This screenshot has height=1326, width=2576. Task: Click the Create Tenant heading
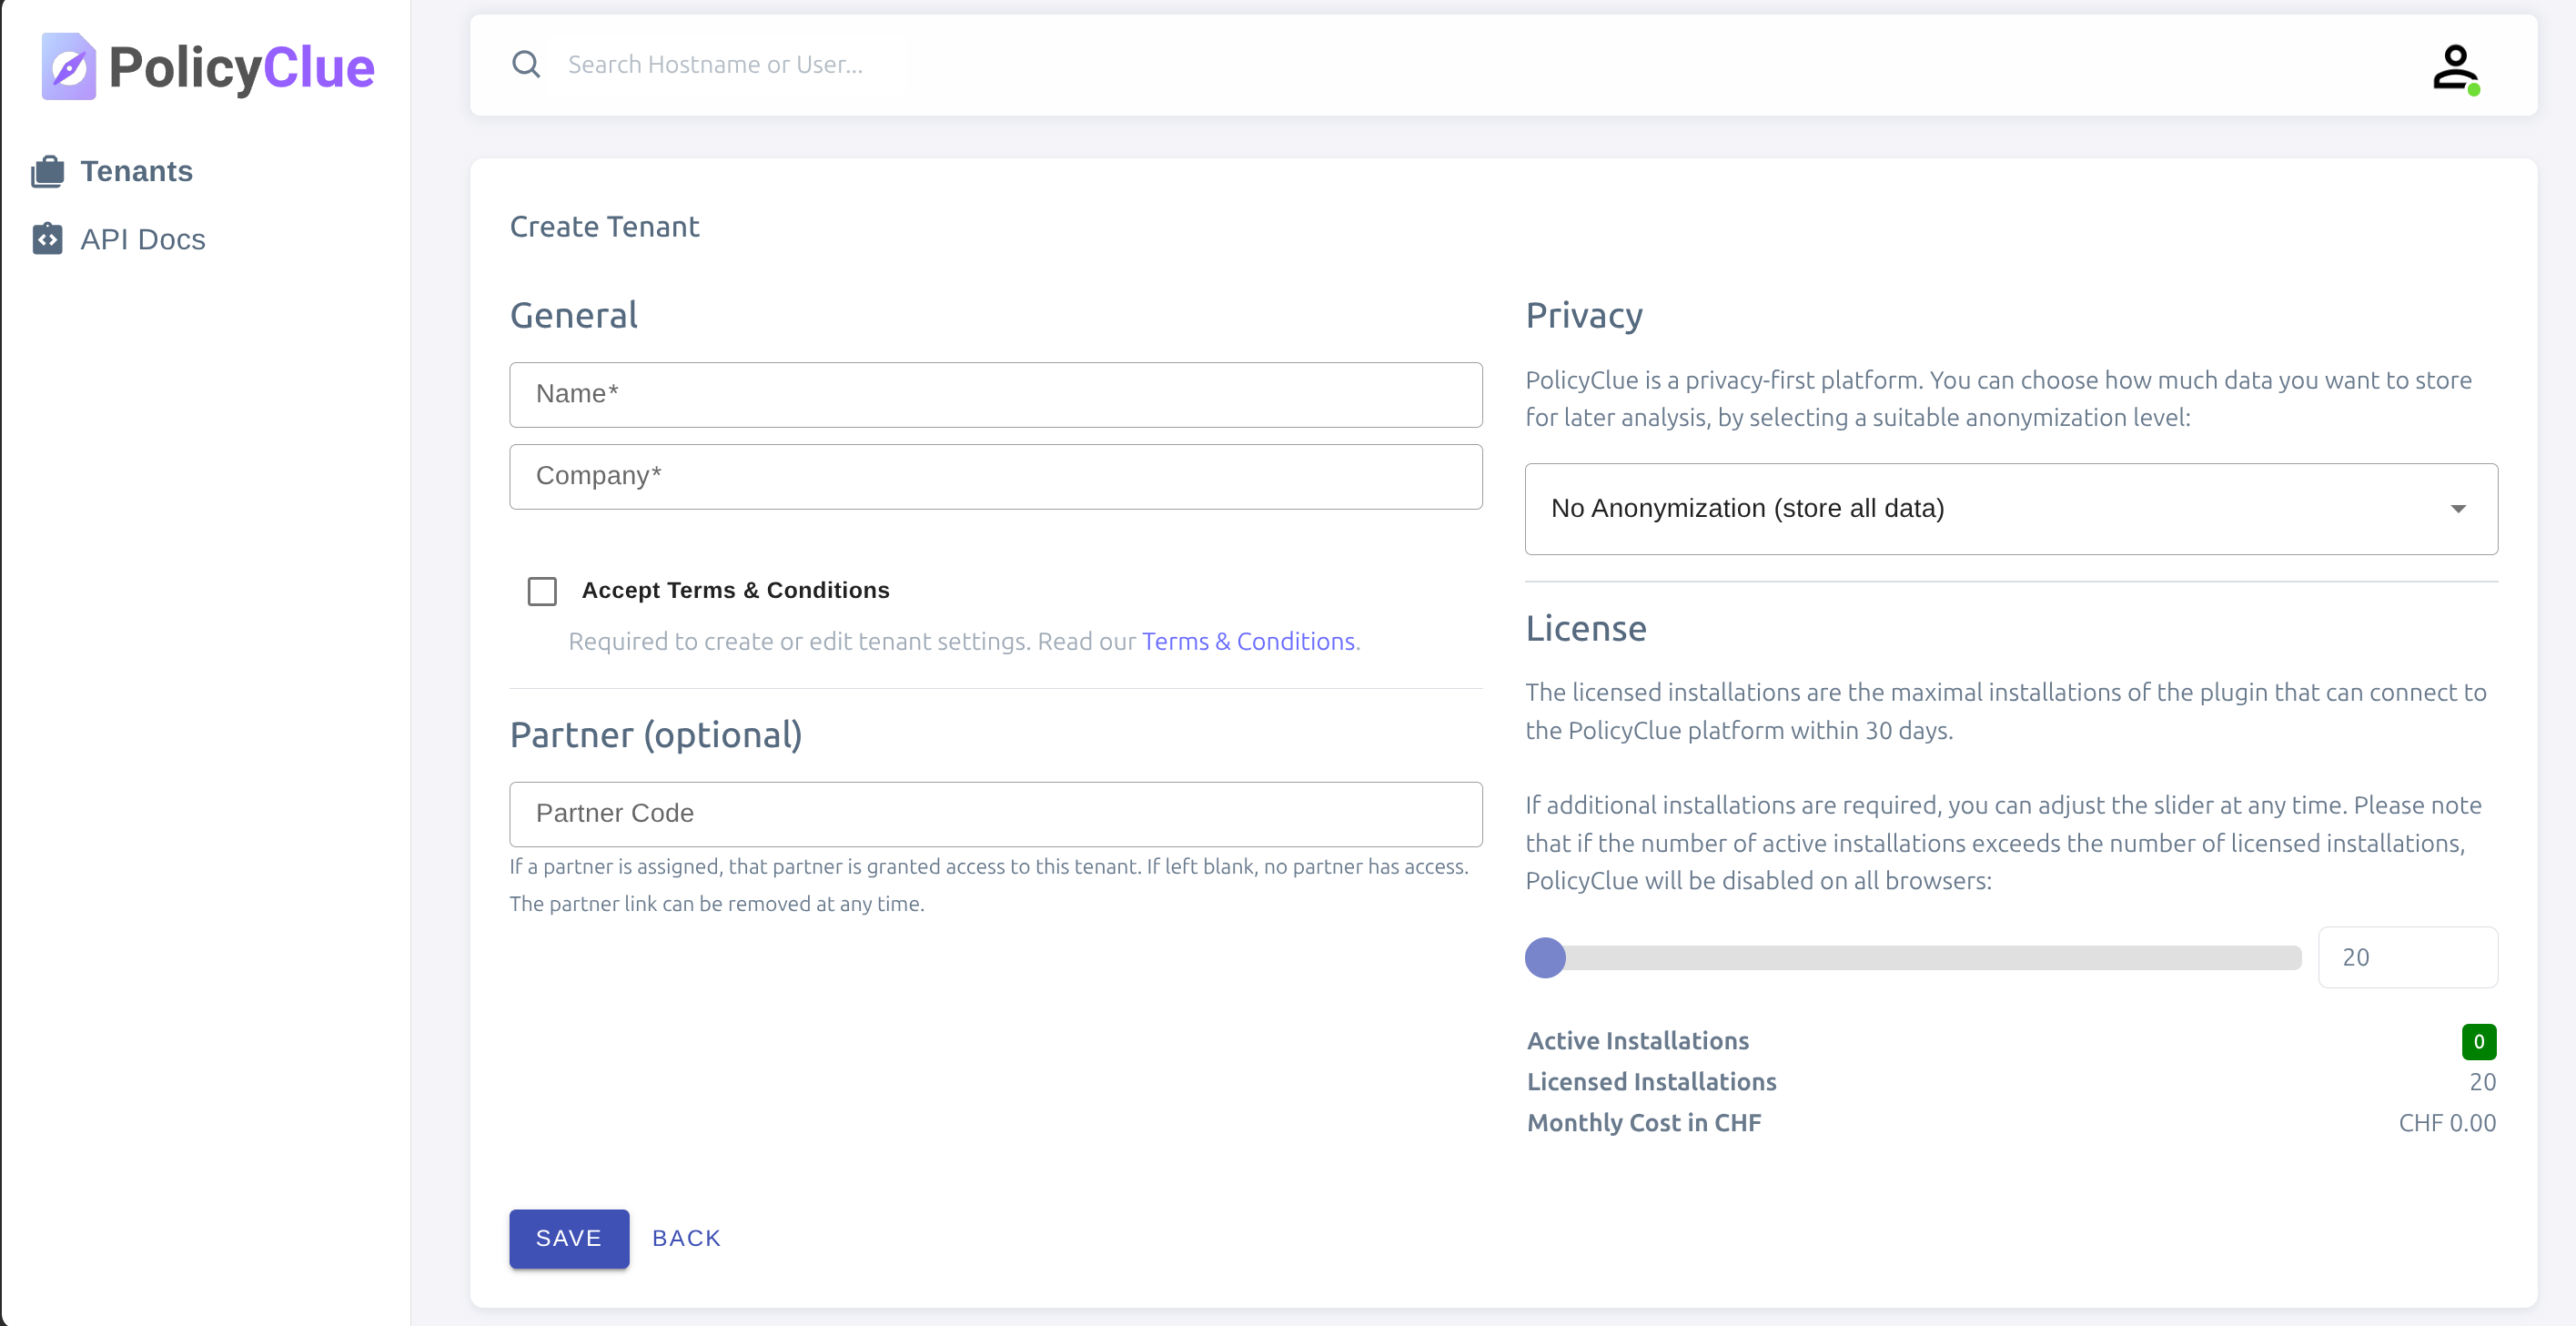tap(604, 227)
